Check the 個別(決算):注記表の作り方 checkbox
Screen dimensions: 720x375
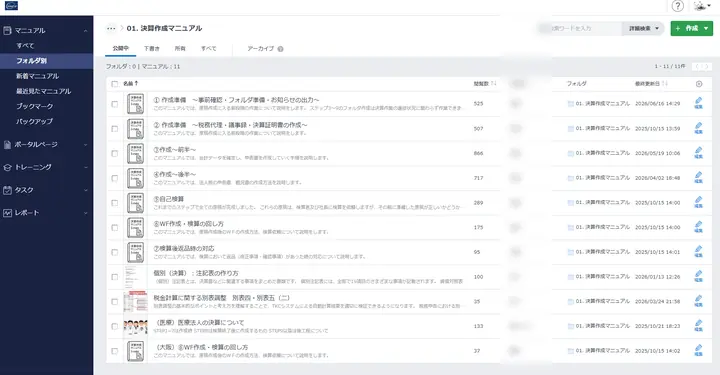pos(115,277)
